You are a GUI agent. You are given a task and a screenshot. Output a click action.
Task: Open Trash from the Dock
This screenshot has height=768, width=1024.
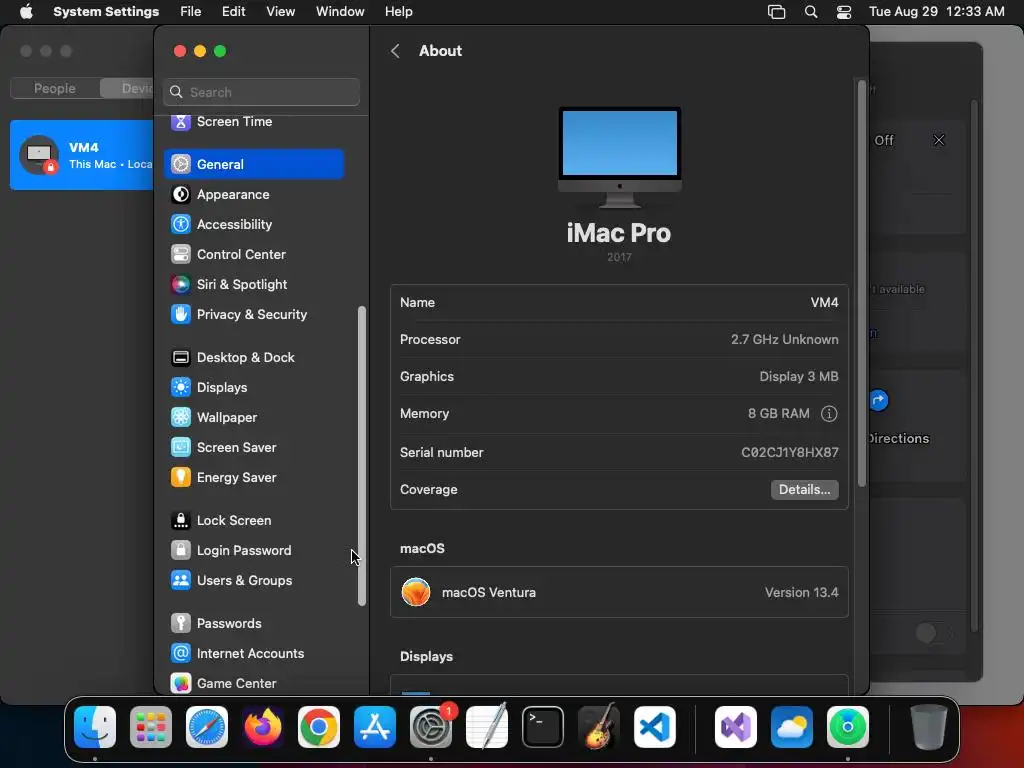928,727
